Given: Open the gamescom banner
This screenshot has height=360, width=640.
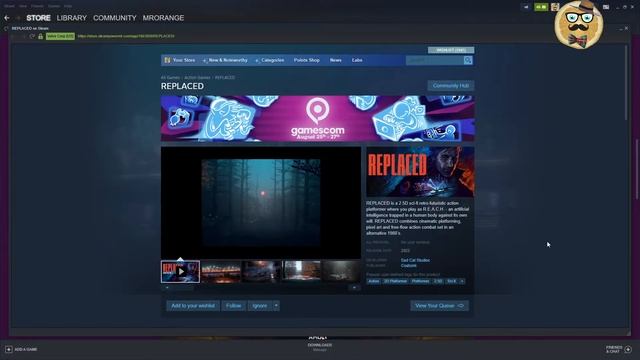Looking at the screenshot, I should (318, 118).
